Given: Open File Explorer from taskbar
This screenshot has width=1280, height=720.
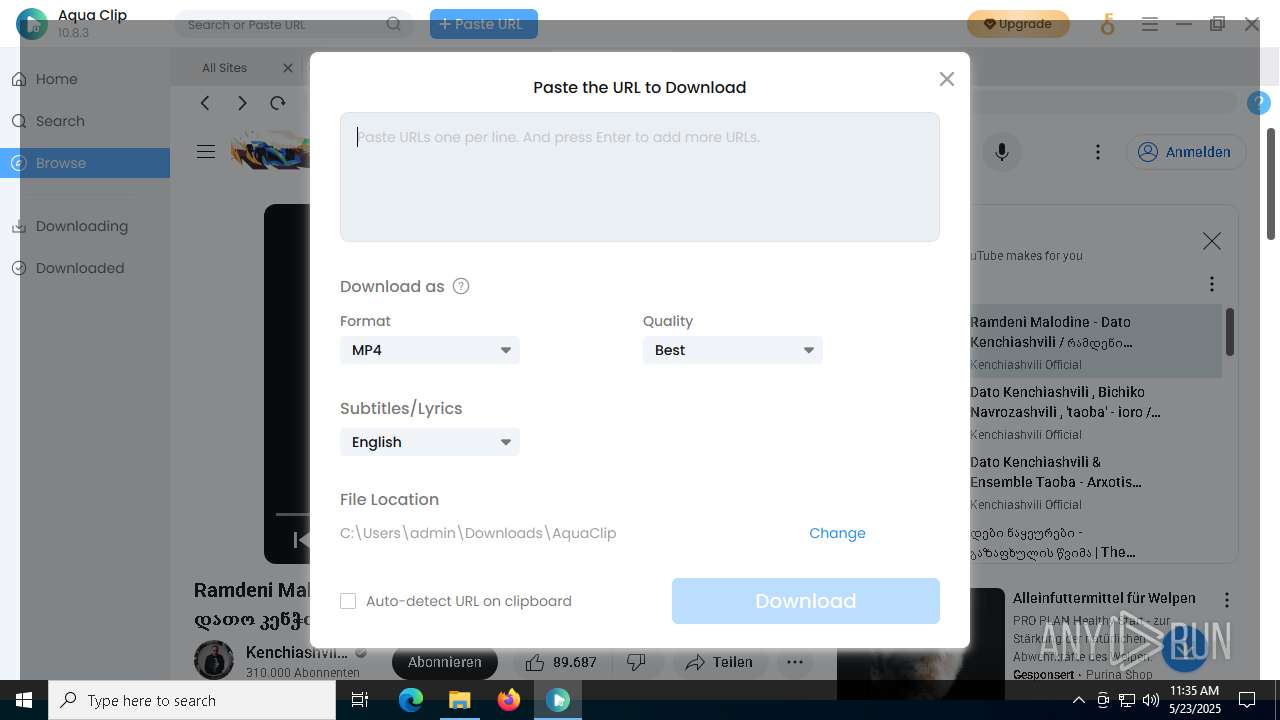Looking at the screenshot, I should click(459, 700).
